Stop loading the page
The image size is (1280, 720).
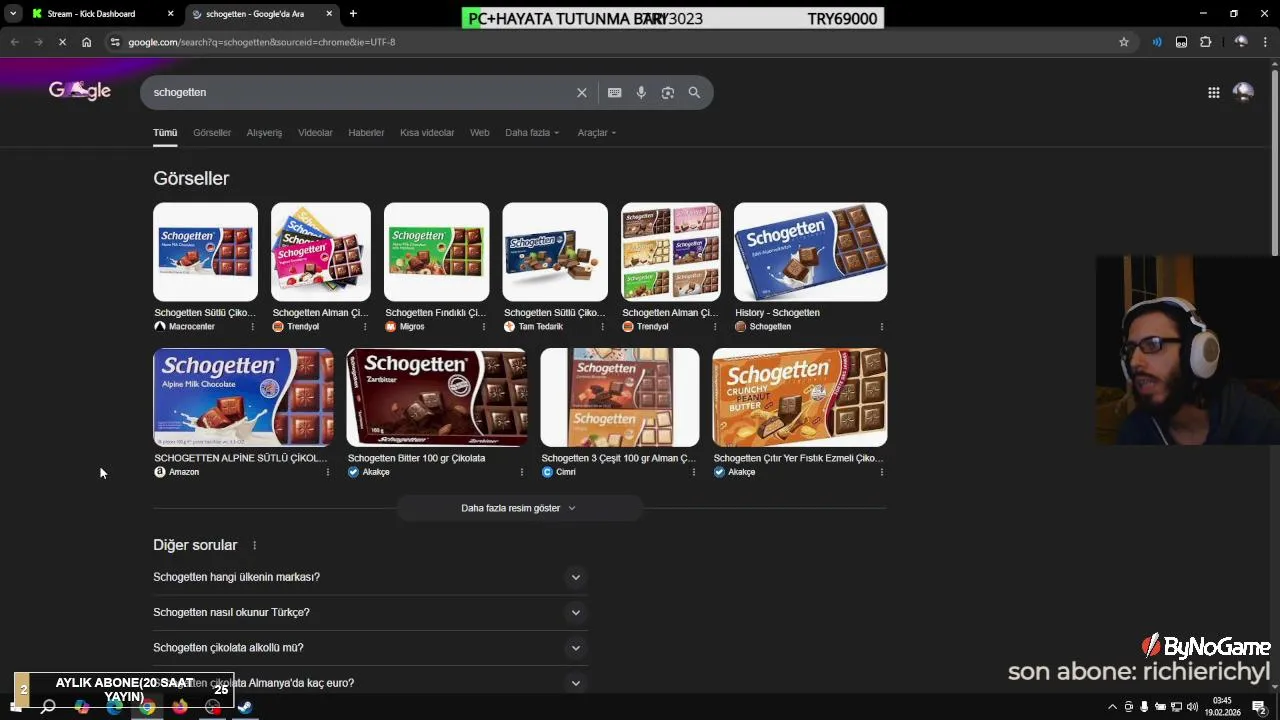pos(62,42)
